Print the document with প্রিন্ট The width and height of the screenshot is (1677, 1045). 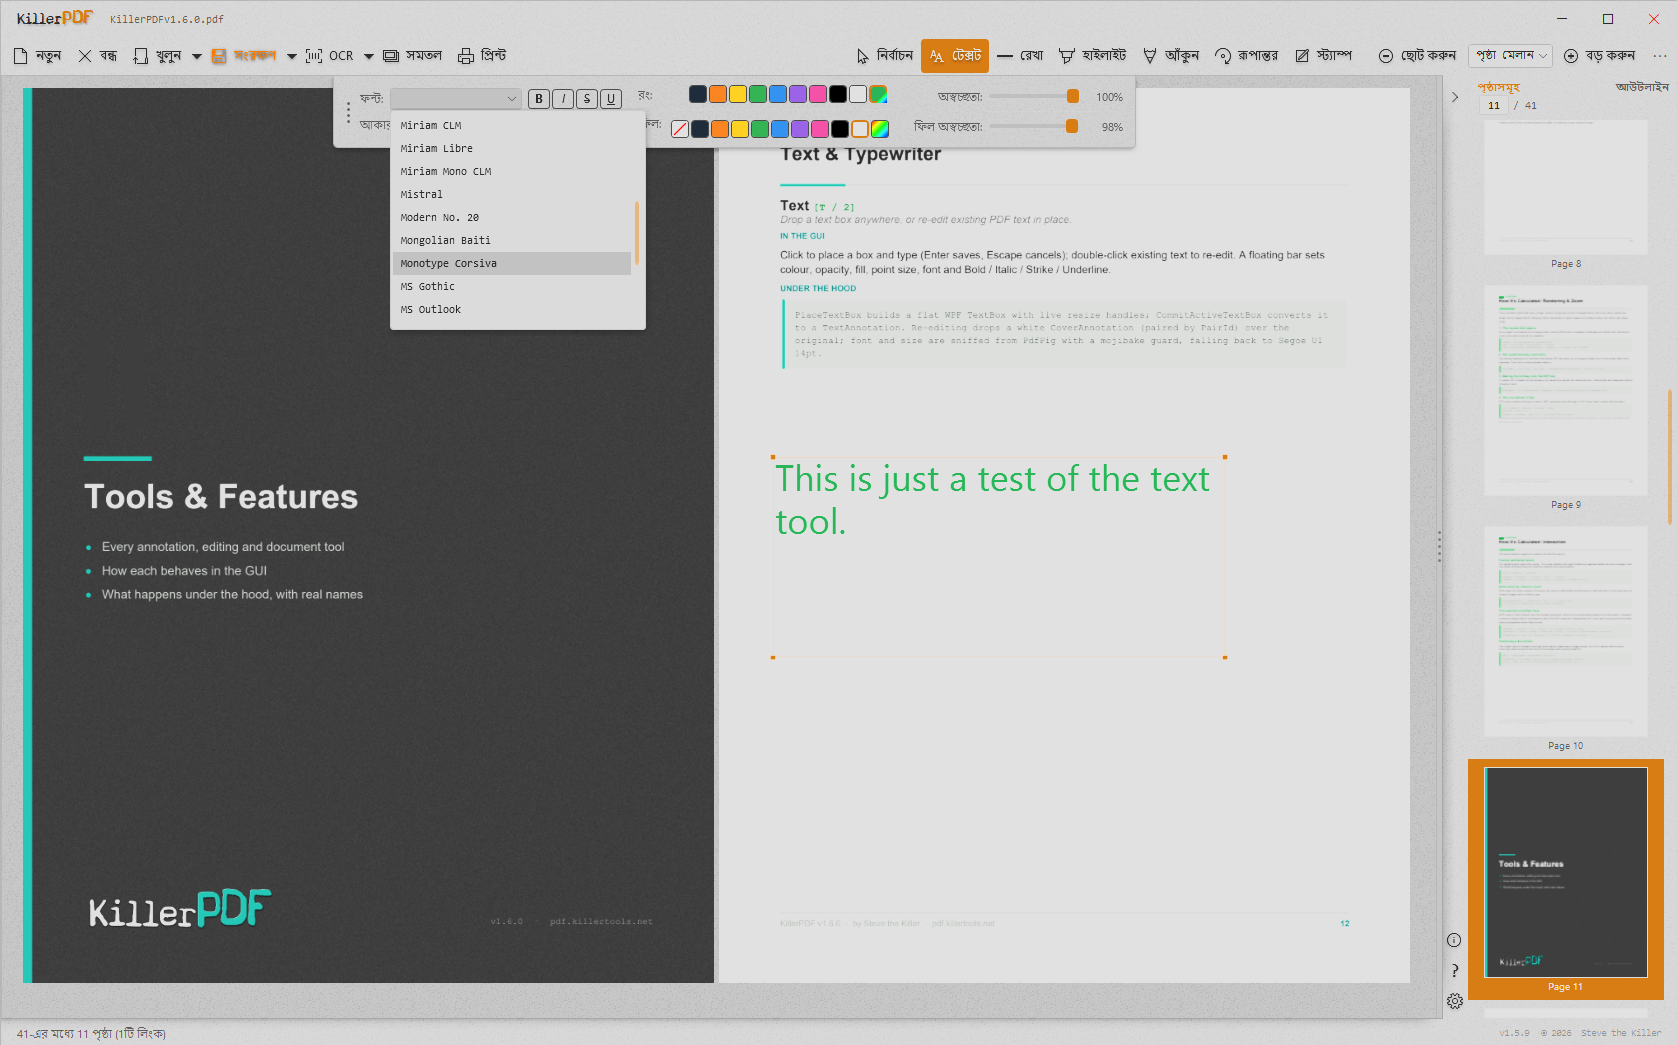[x=482, y=56]
